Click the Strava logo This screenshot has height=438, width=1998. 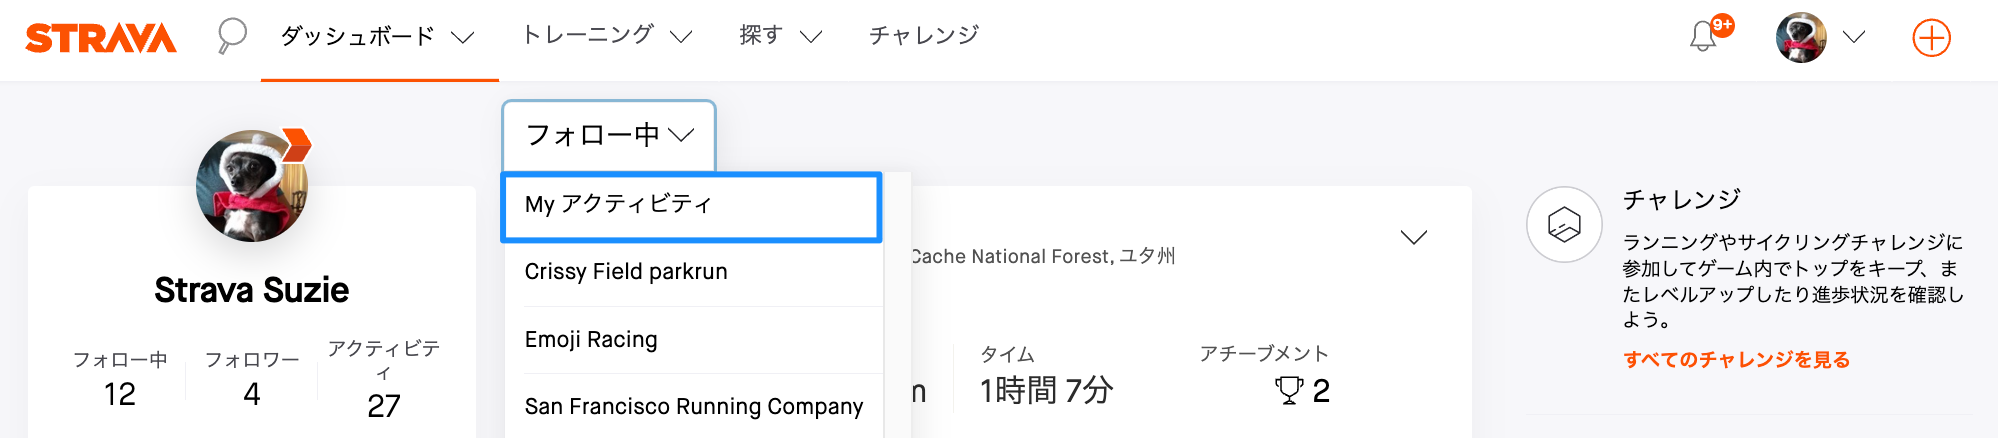[x=101, y=38]
